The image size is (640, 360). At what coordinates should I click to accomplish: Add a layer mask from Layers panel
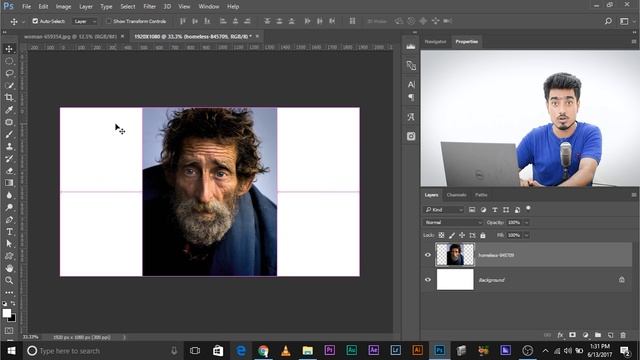pos(573,335)
